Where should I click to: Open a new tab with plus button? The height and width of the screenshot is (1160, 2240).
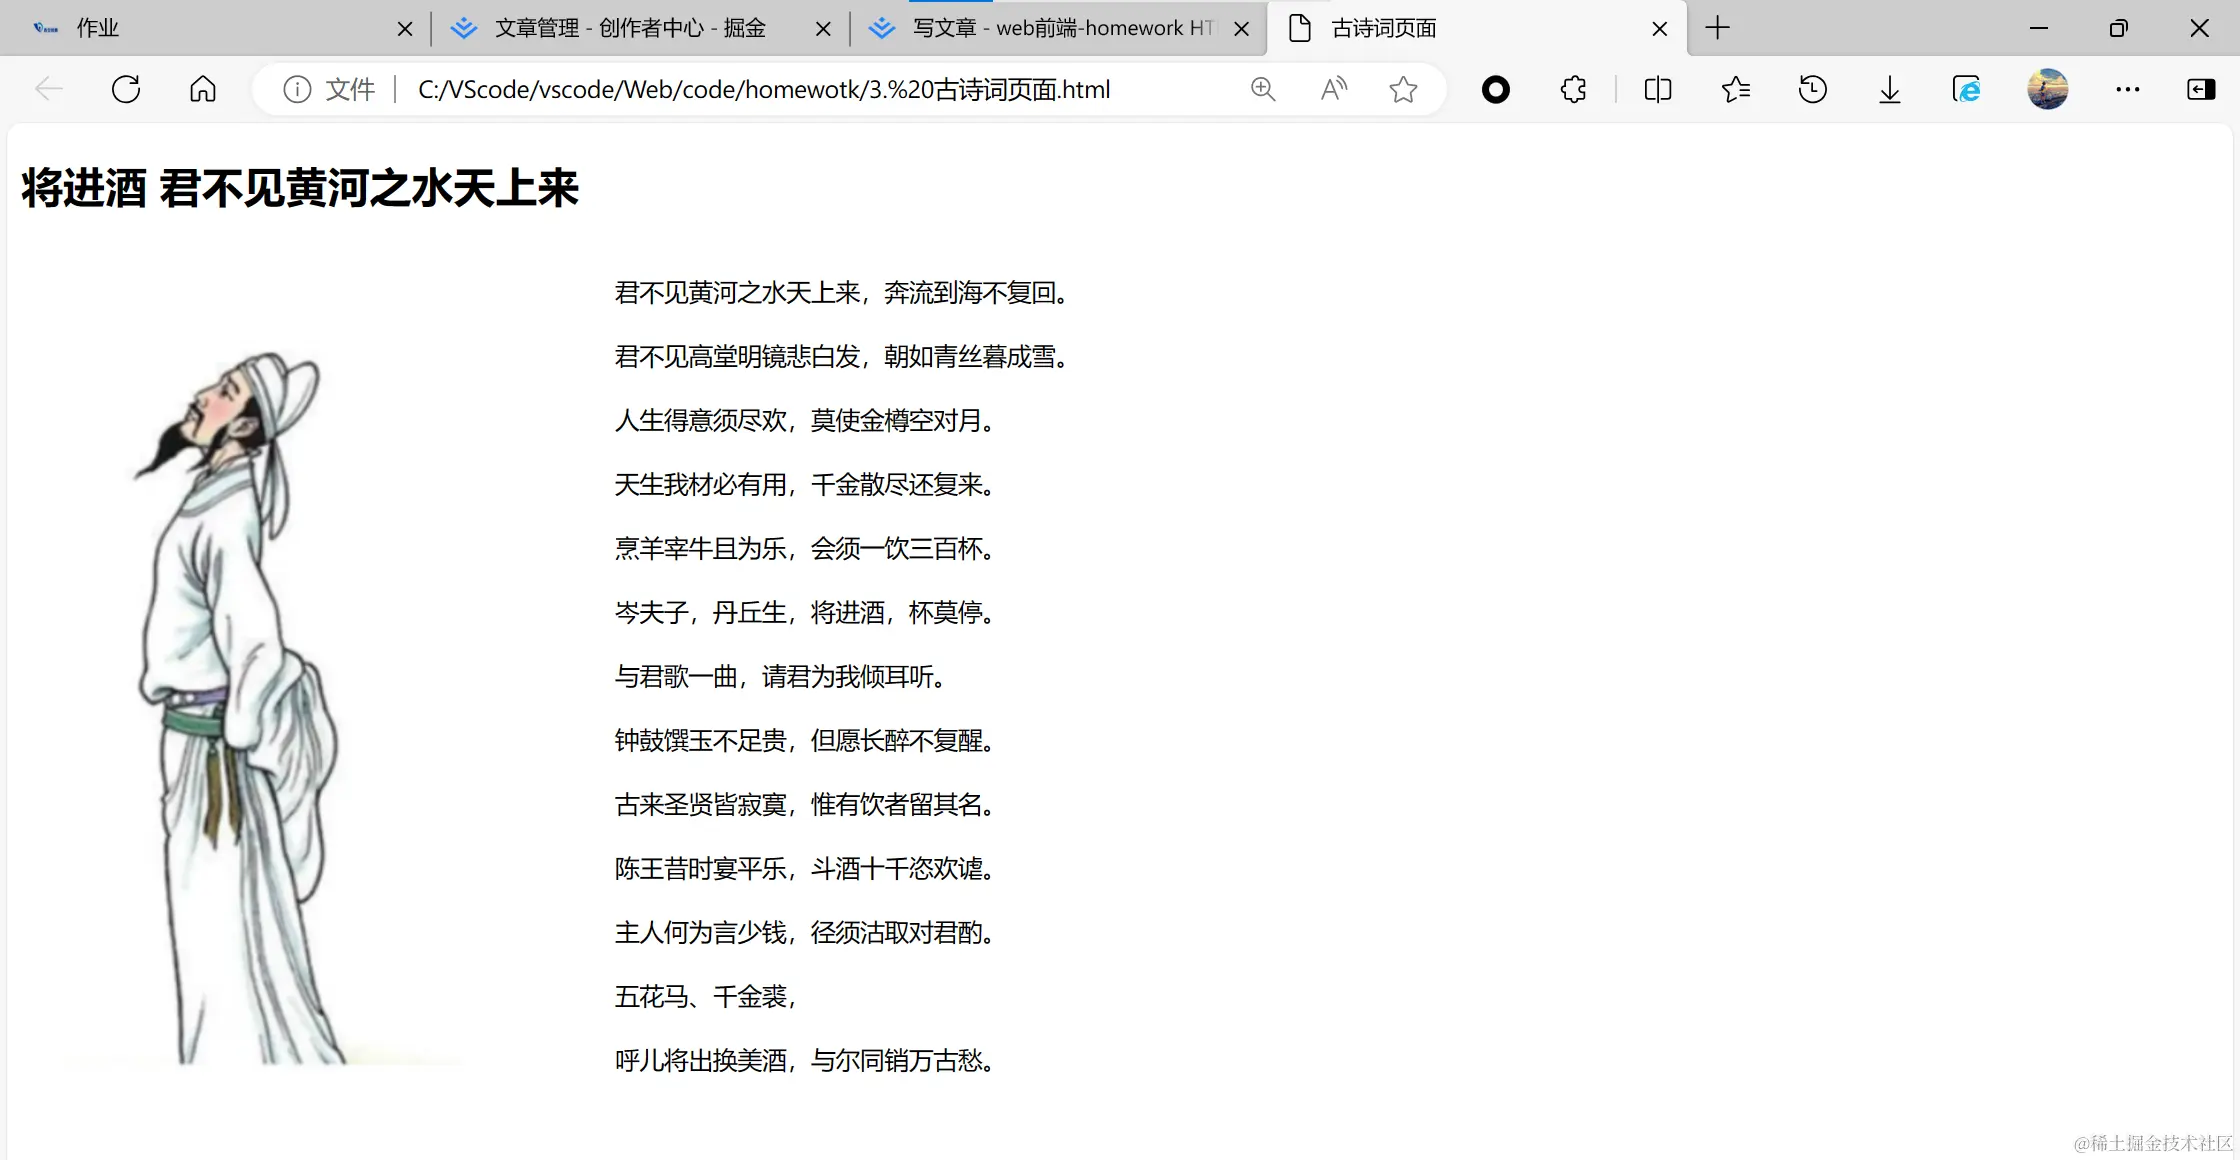click(x=1717, y=28)
